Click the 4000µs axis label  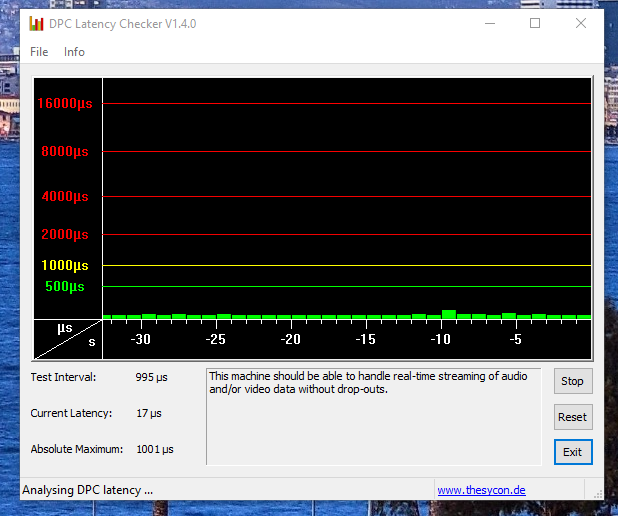click(x=65, y=196)
